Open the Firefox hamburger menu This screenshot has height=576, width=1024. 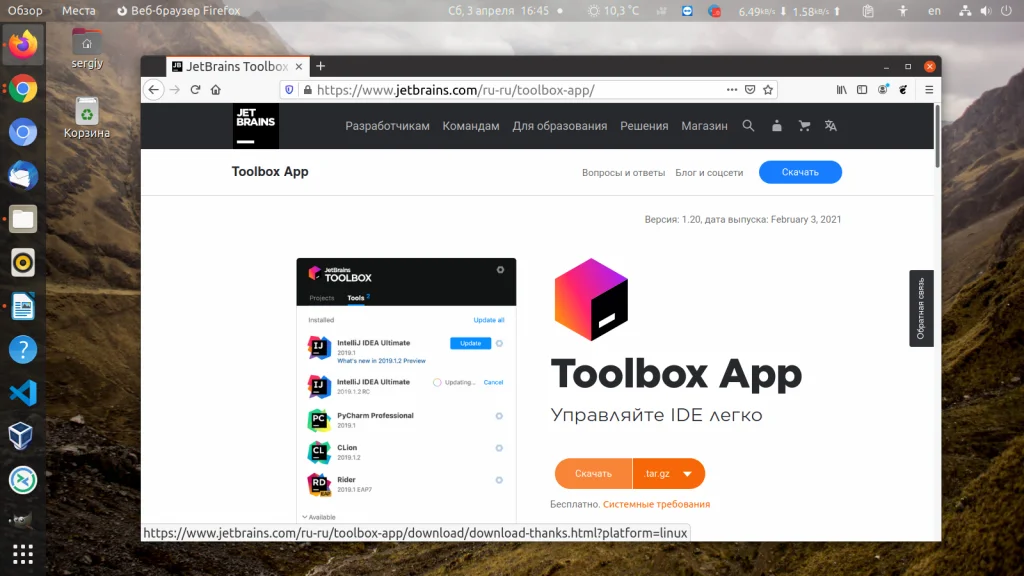click(x=928, y=89)
